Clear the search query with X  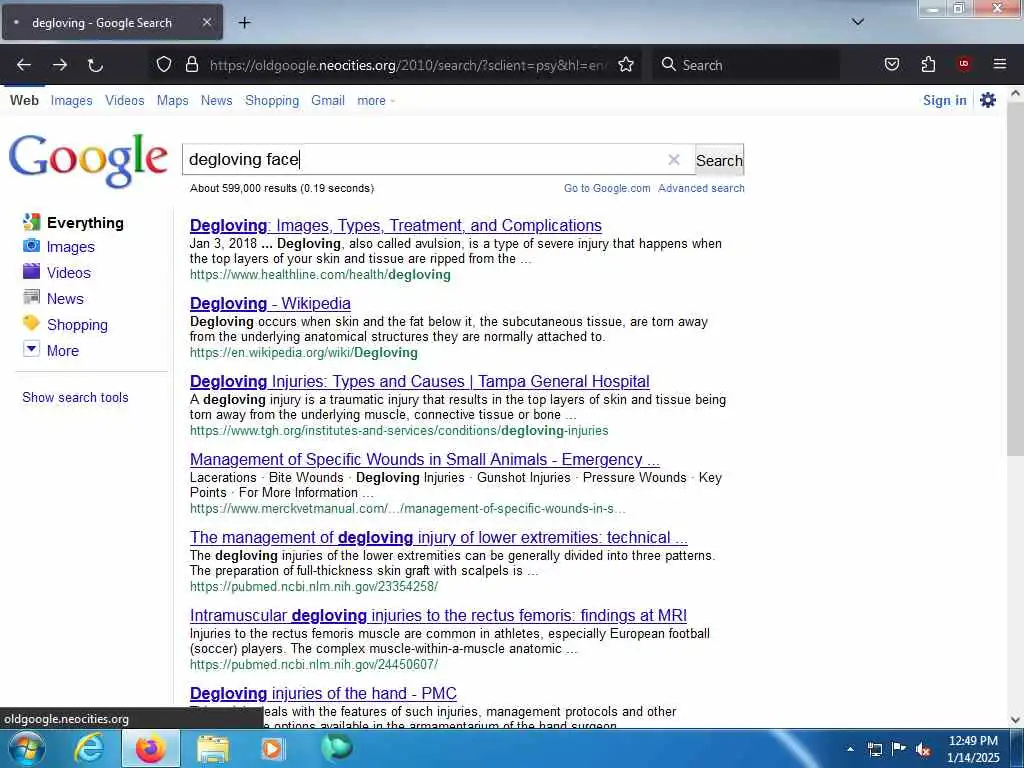673,159
